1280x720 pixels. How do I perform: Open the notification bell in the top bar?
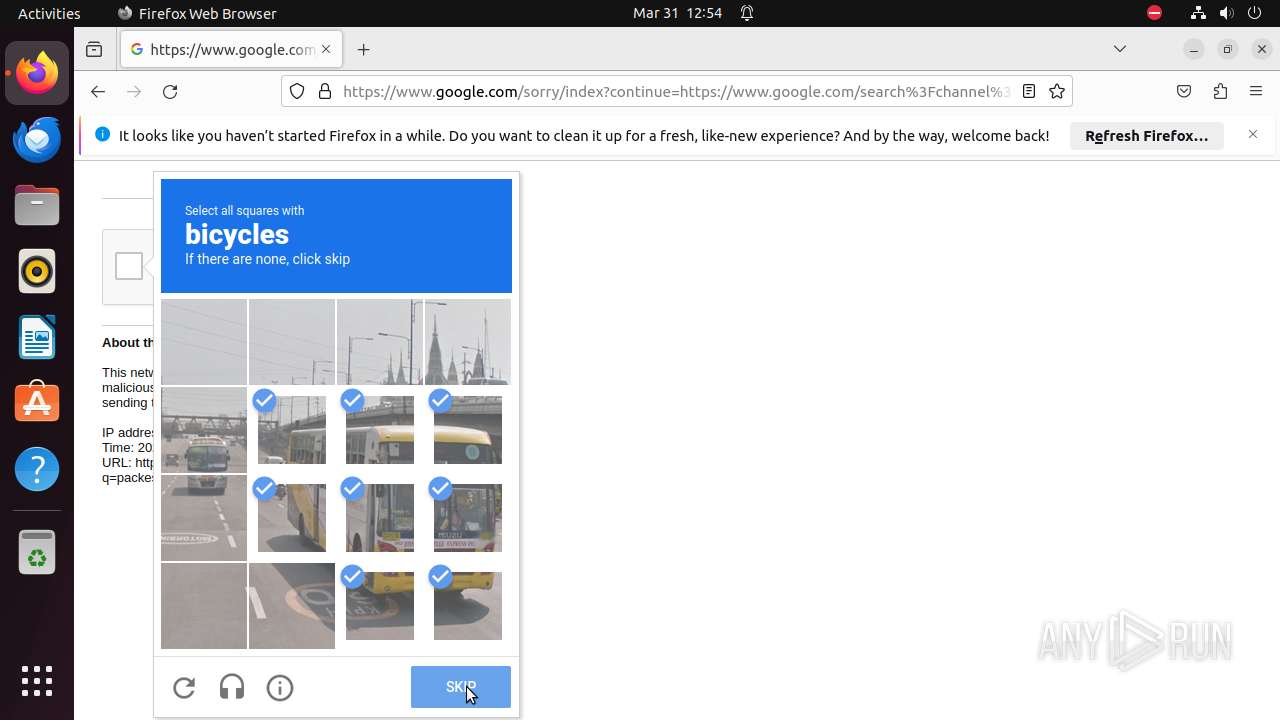tap(747, 13)
